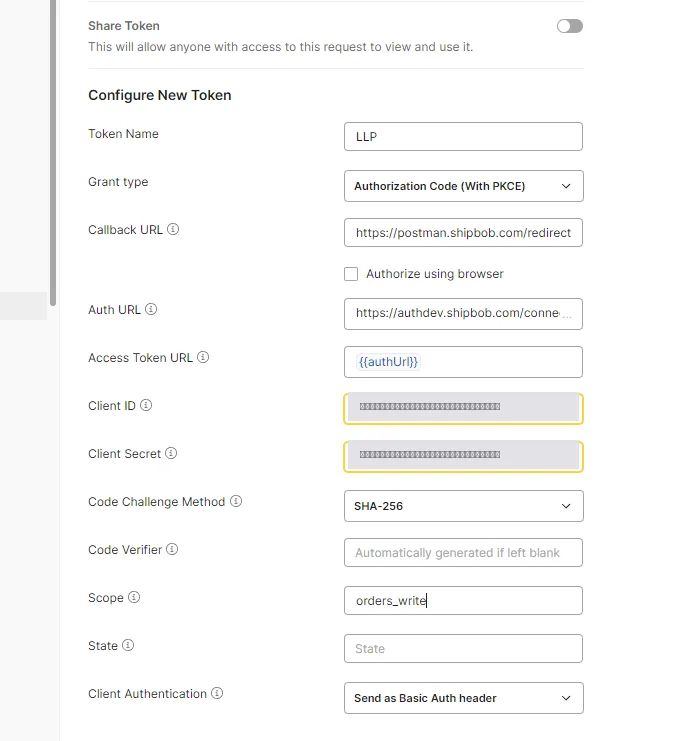This screenshot has height=741, width=700.
Task: Click the Access Token URL field
Action: pyautogui.click(x=463, y=362)
